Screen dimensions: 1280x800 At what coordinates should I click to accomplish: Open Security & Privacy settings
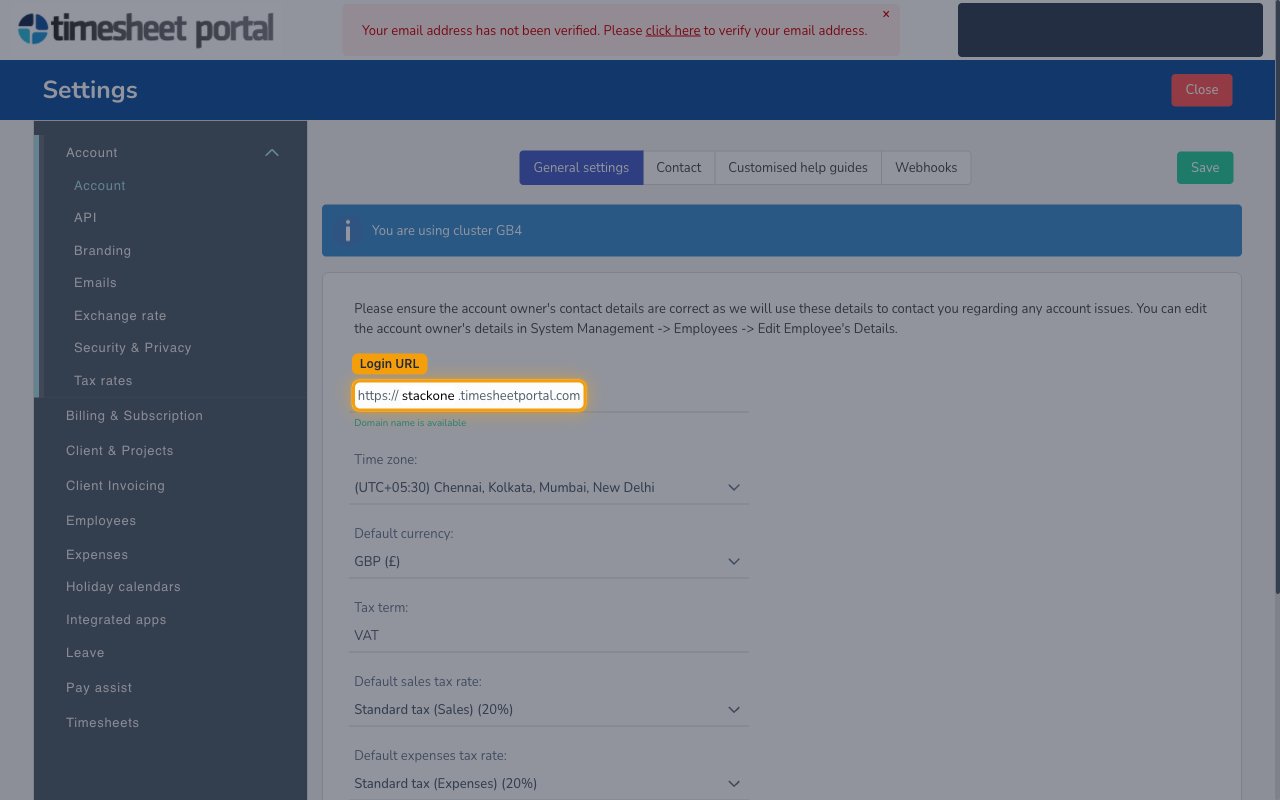click(132, 348)
